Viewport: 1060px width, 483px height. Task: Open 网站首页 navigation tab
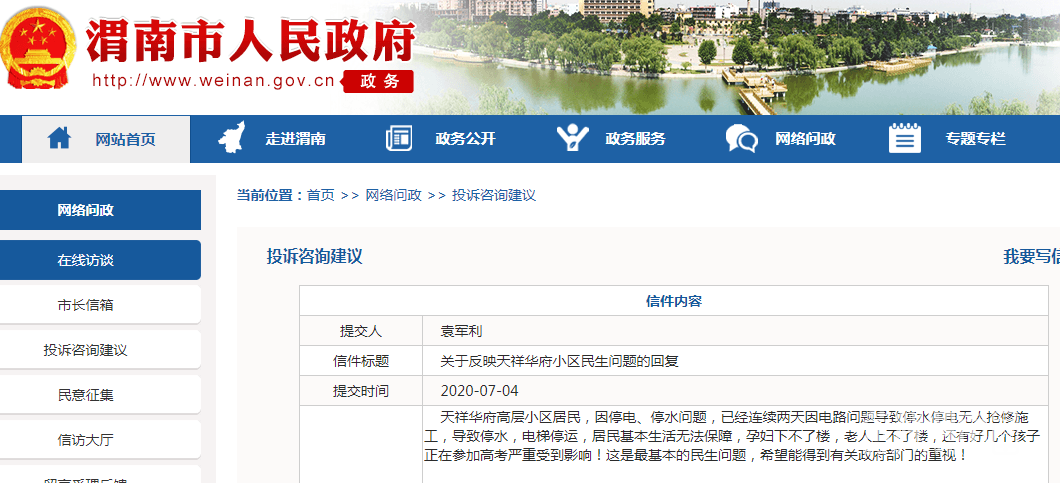(x=125, y=140)
